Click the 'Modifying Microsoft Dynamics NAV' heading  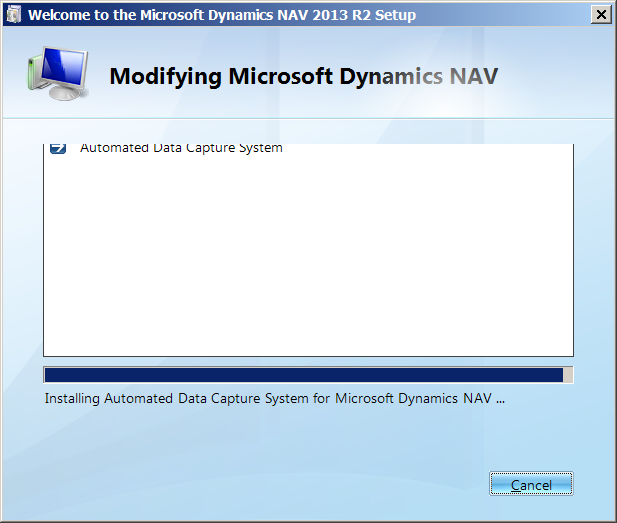pos(304,76)
